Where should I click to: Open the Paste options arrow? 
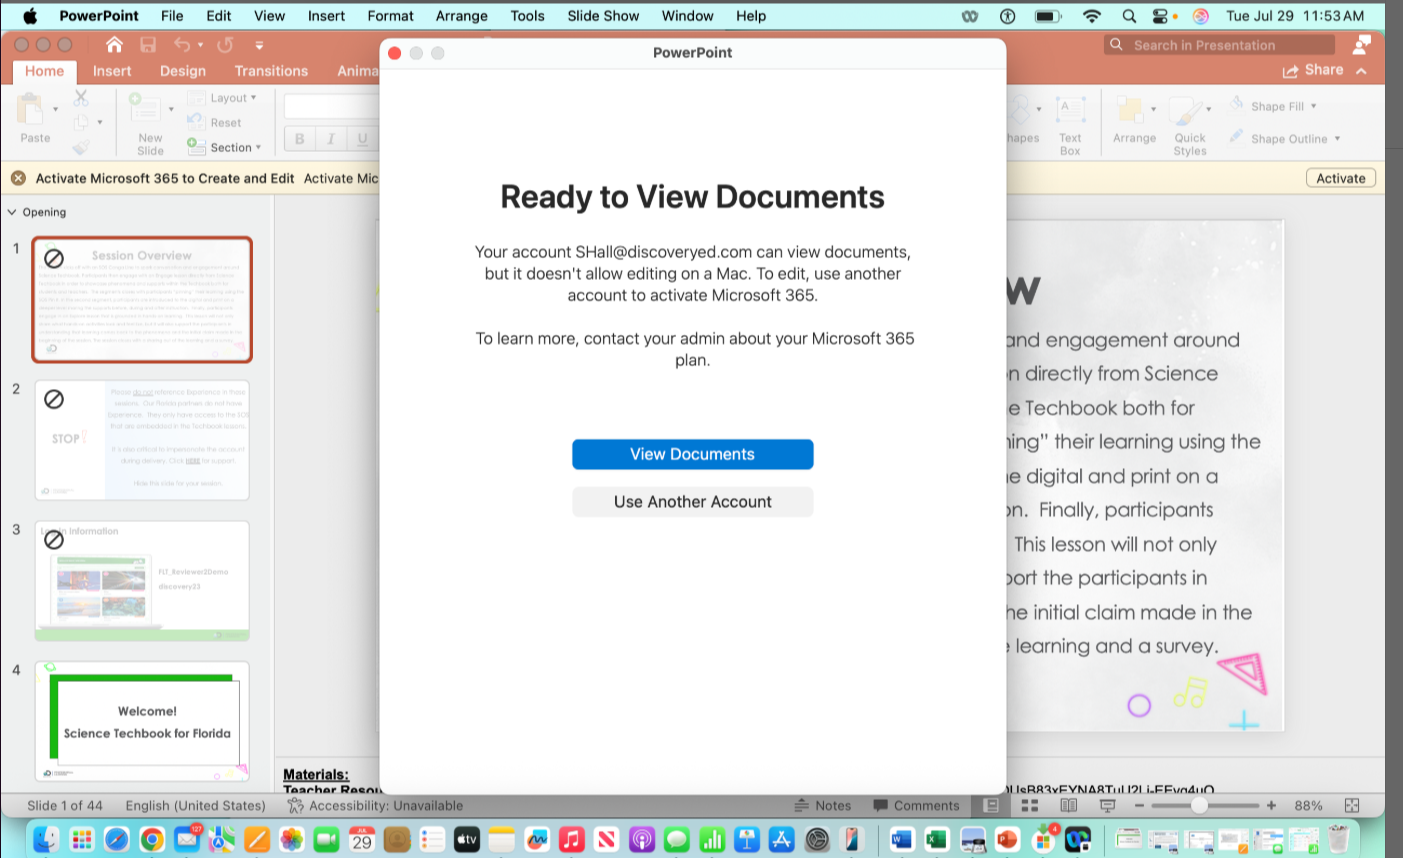coord(55,109)
